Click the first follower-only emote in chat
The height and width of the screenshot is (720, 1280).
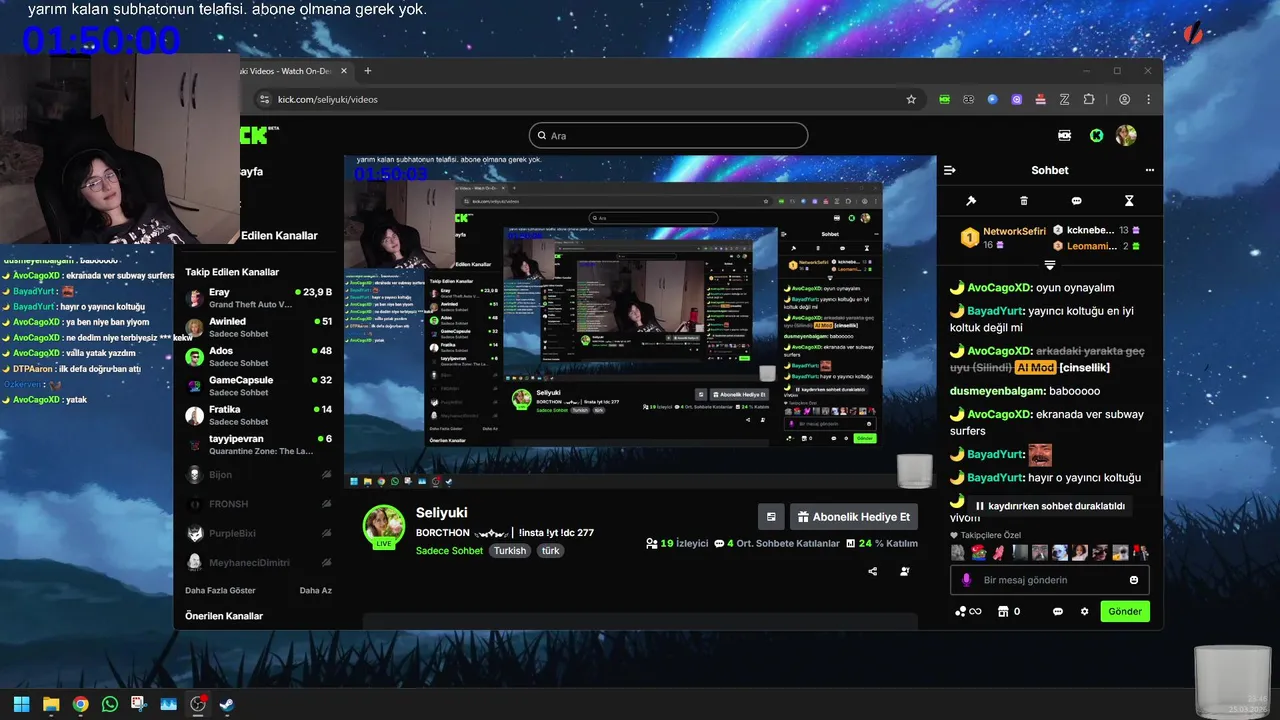click(x=958, y=552)
